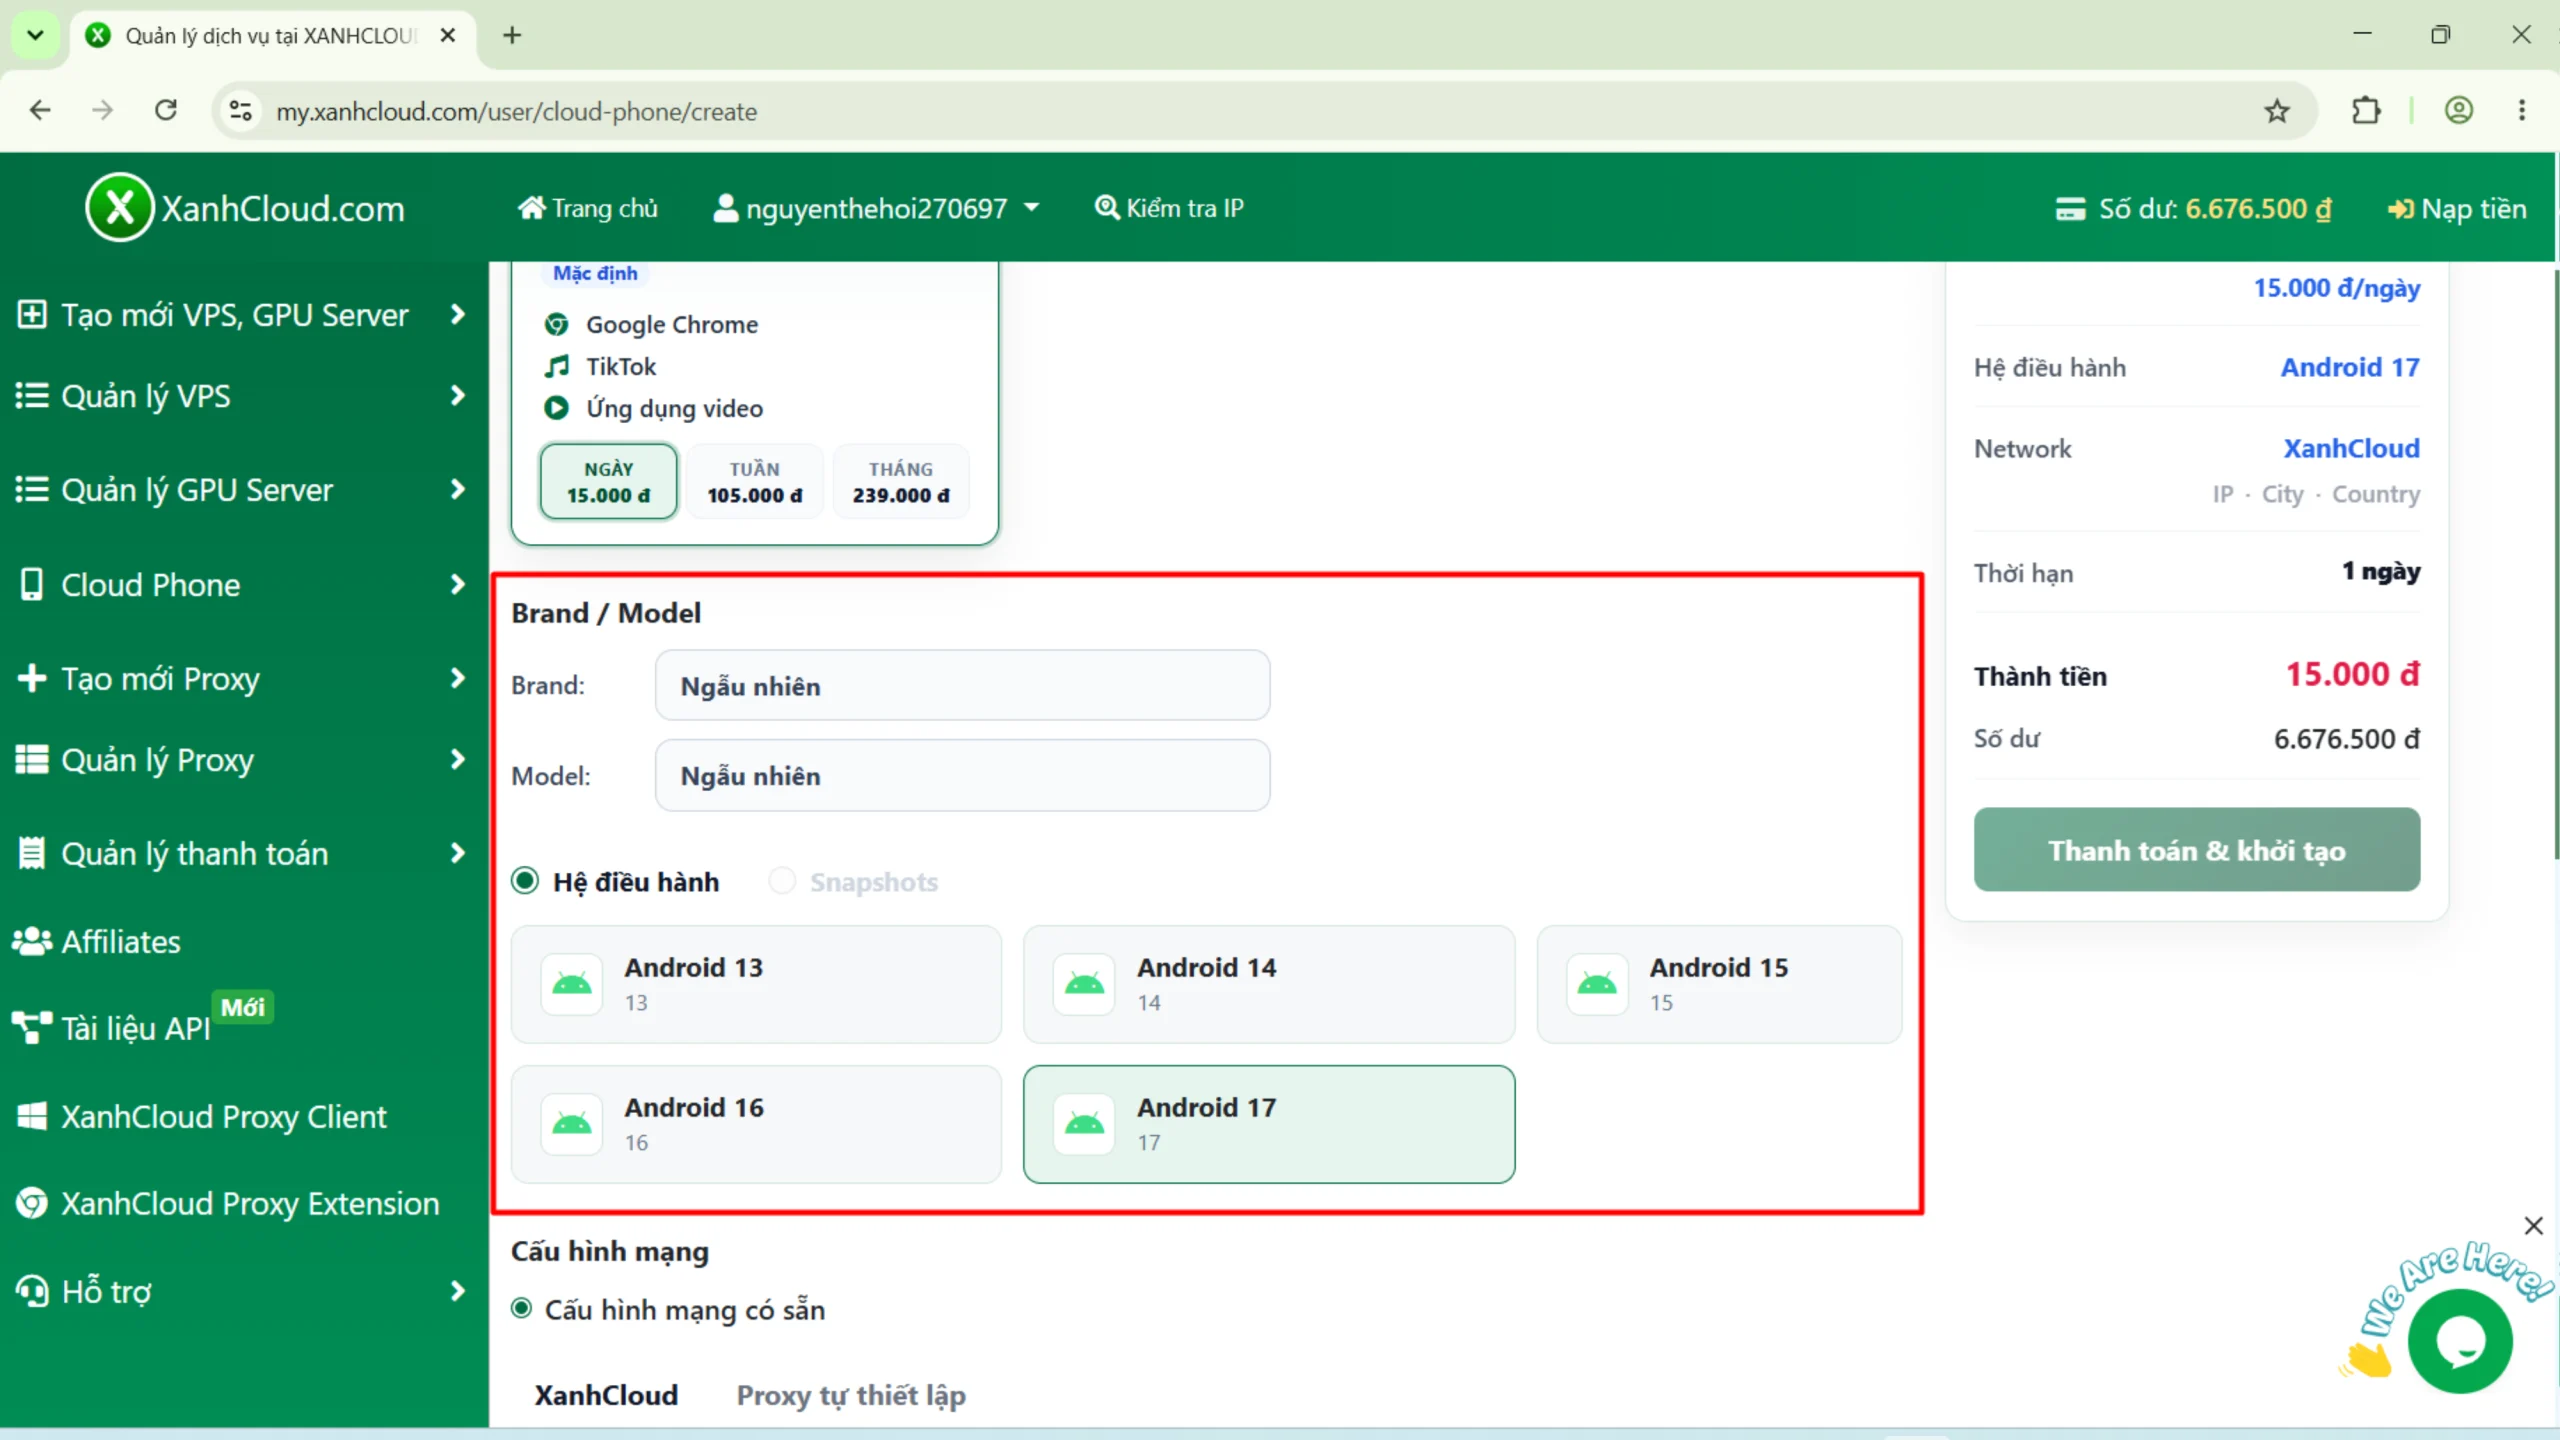Image resolution: width=2560 pixels, height=1440 pixels.
Task: Open the Affiliates page
Action: click(97, 942)
